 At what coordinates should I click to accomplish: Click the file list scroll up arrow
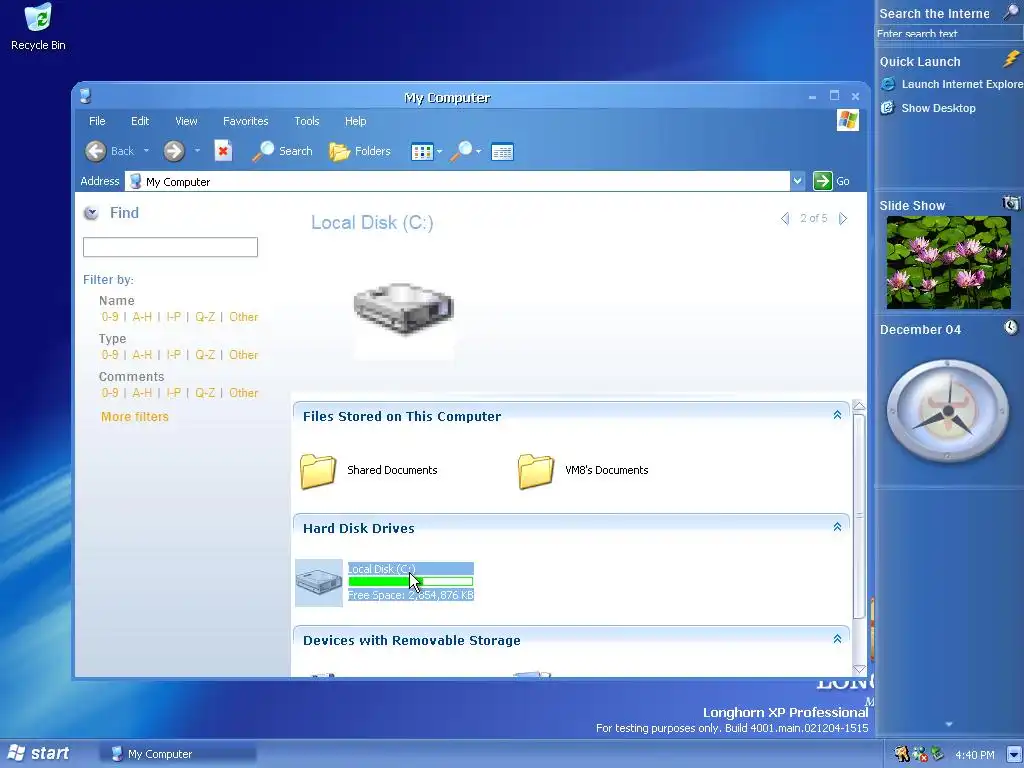[859, 406]
